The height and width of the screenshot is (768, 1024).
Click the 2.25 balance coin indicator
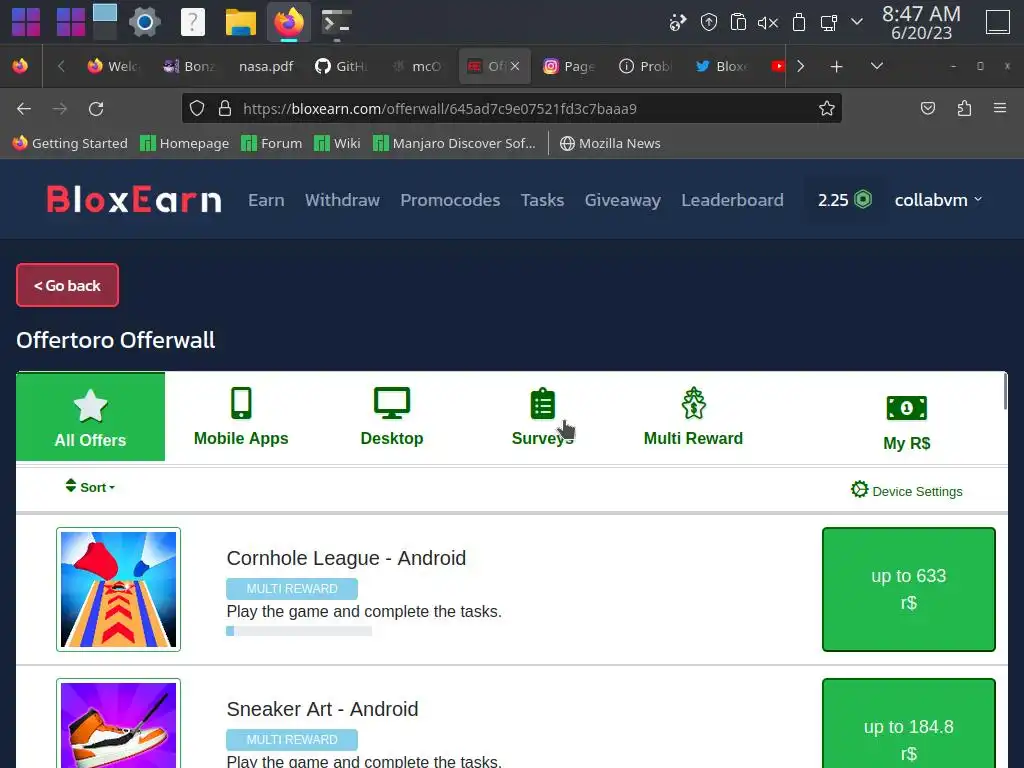[x=844, y=200]
